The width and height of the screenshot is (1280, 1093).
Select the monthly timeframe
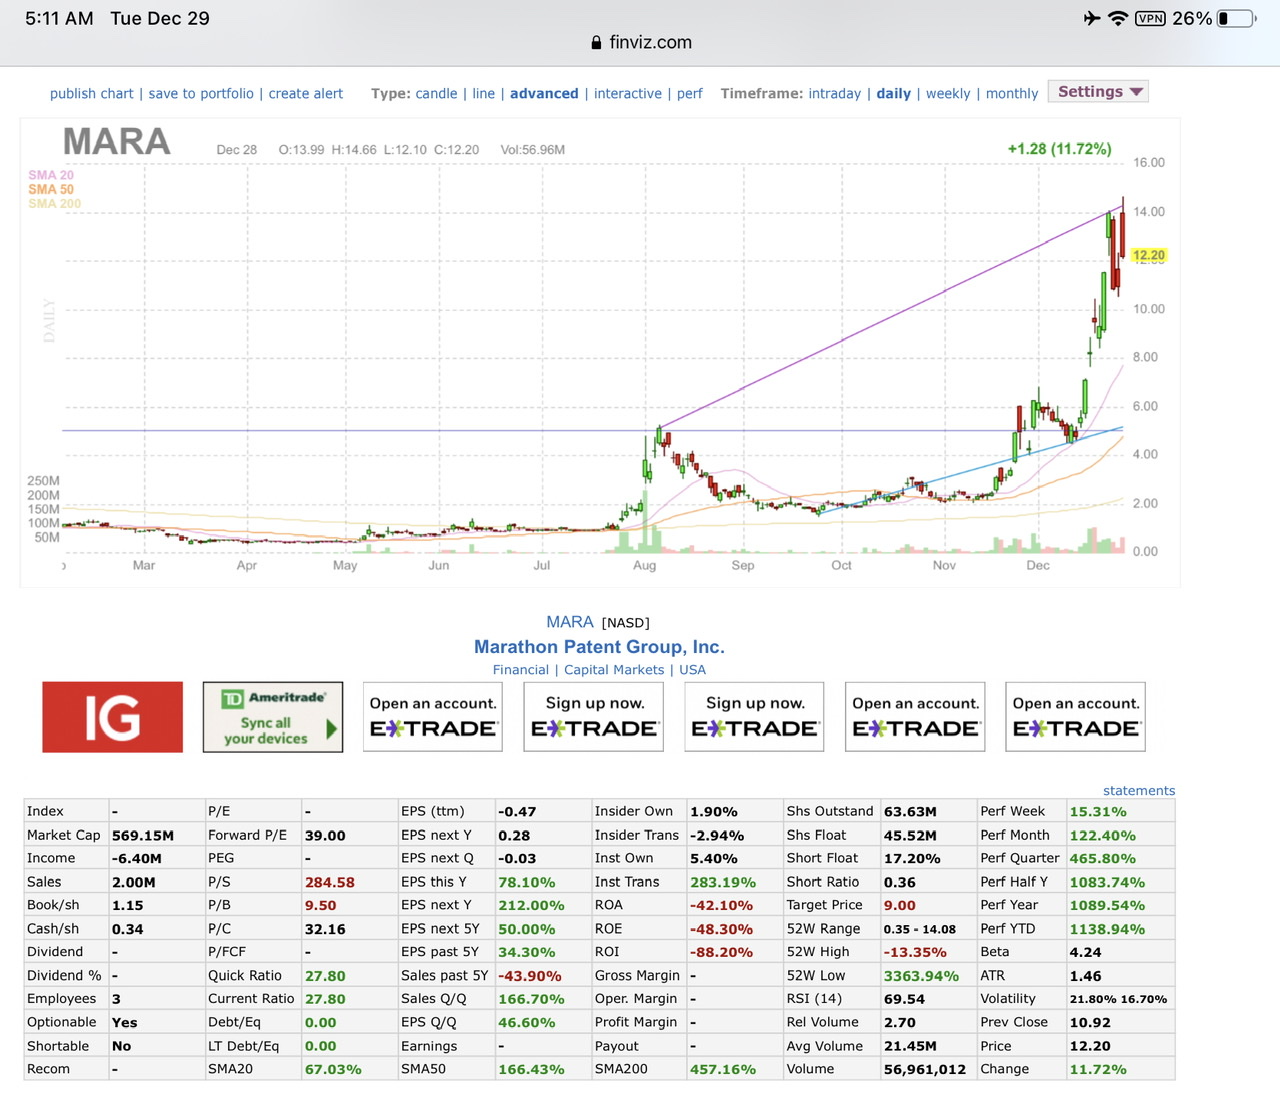point(1012,93)
